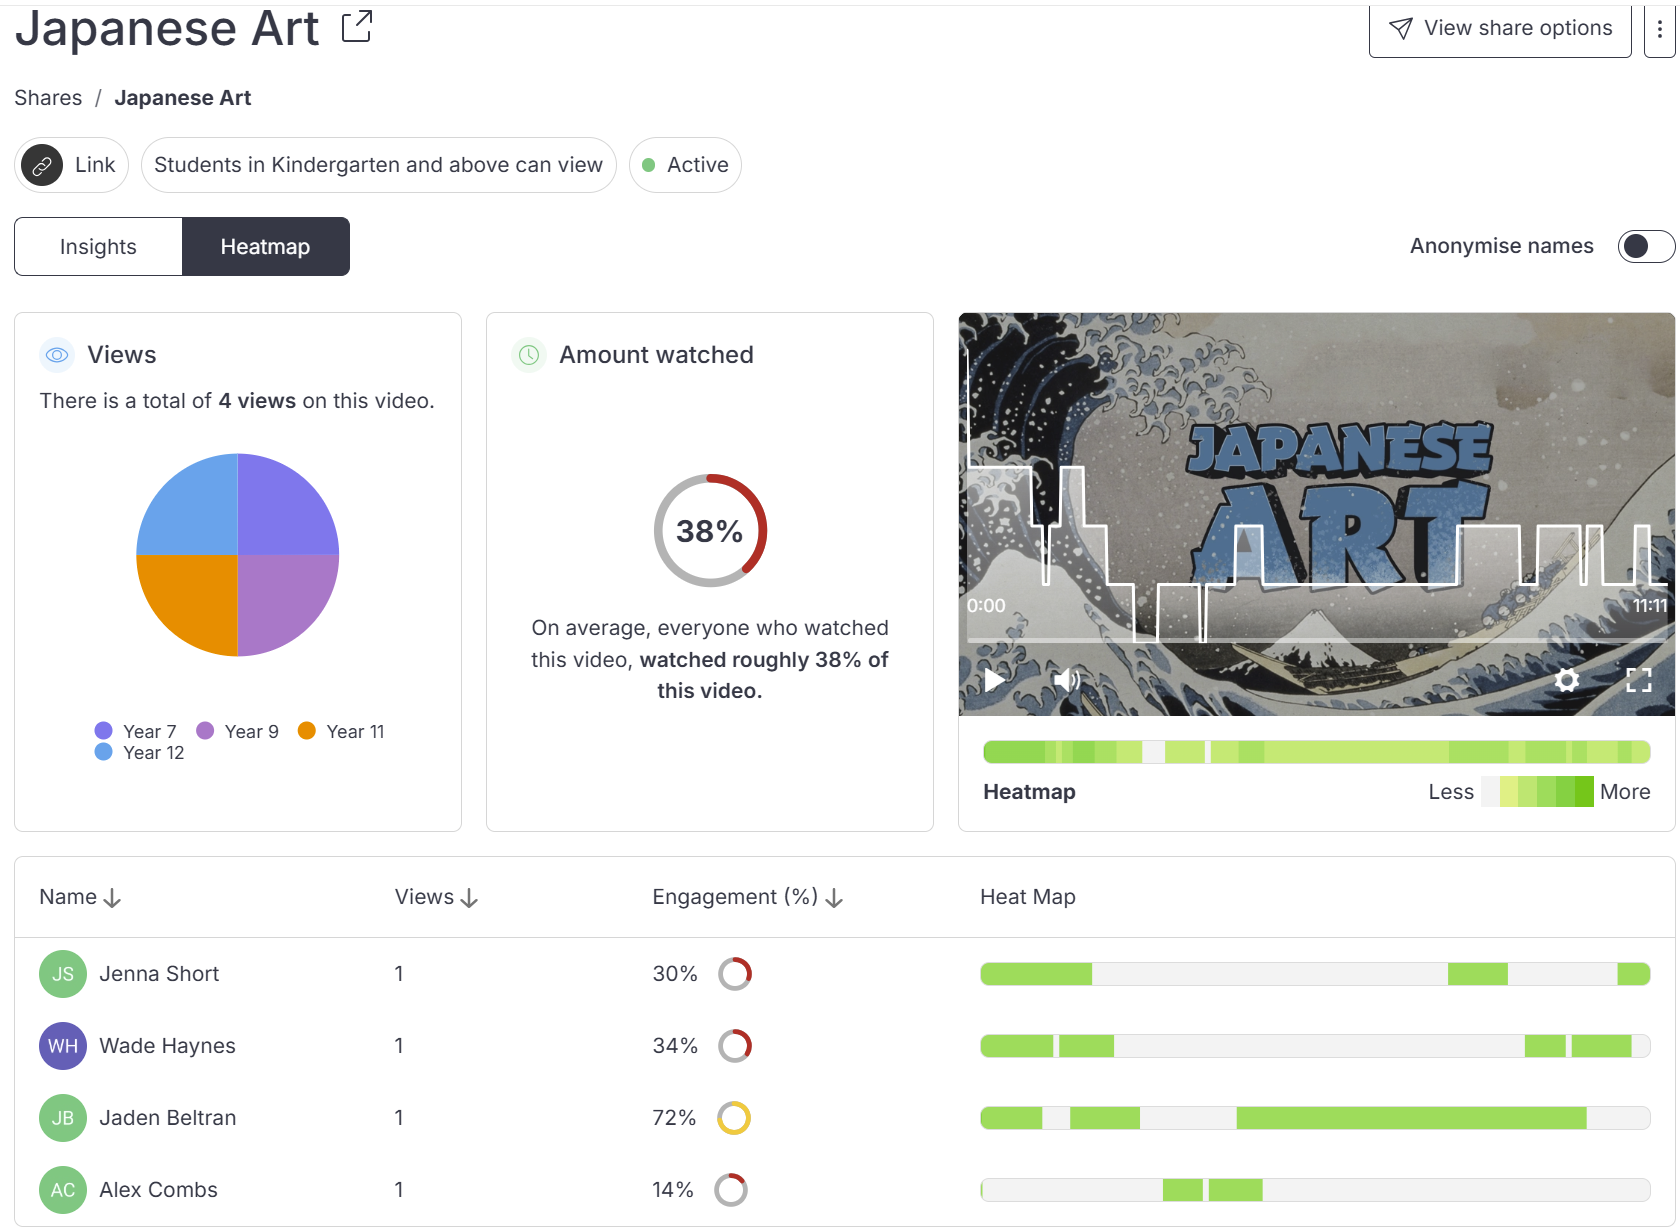Select Jenna Short name
This screenshot has width=1680, height=1229.
point(159,974)
